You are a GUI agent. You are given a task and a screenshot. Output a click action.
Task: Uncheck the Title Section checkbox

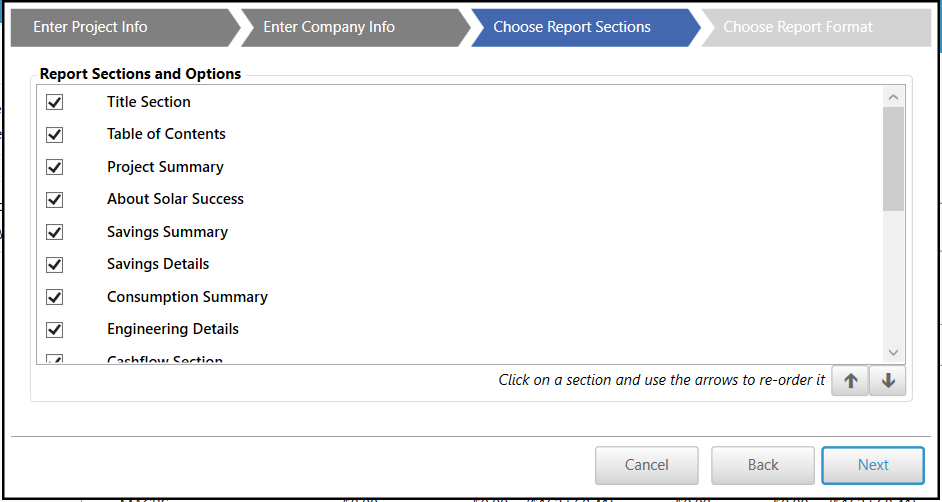[x=55, y=102]
